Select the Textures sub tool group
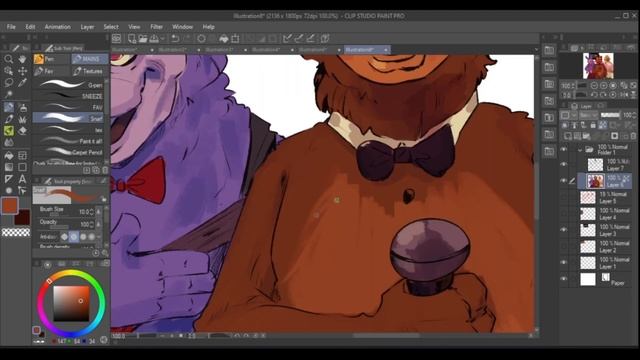The image size is (640, 360). tap(90, 71)
